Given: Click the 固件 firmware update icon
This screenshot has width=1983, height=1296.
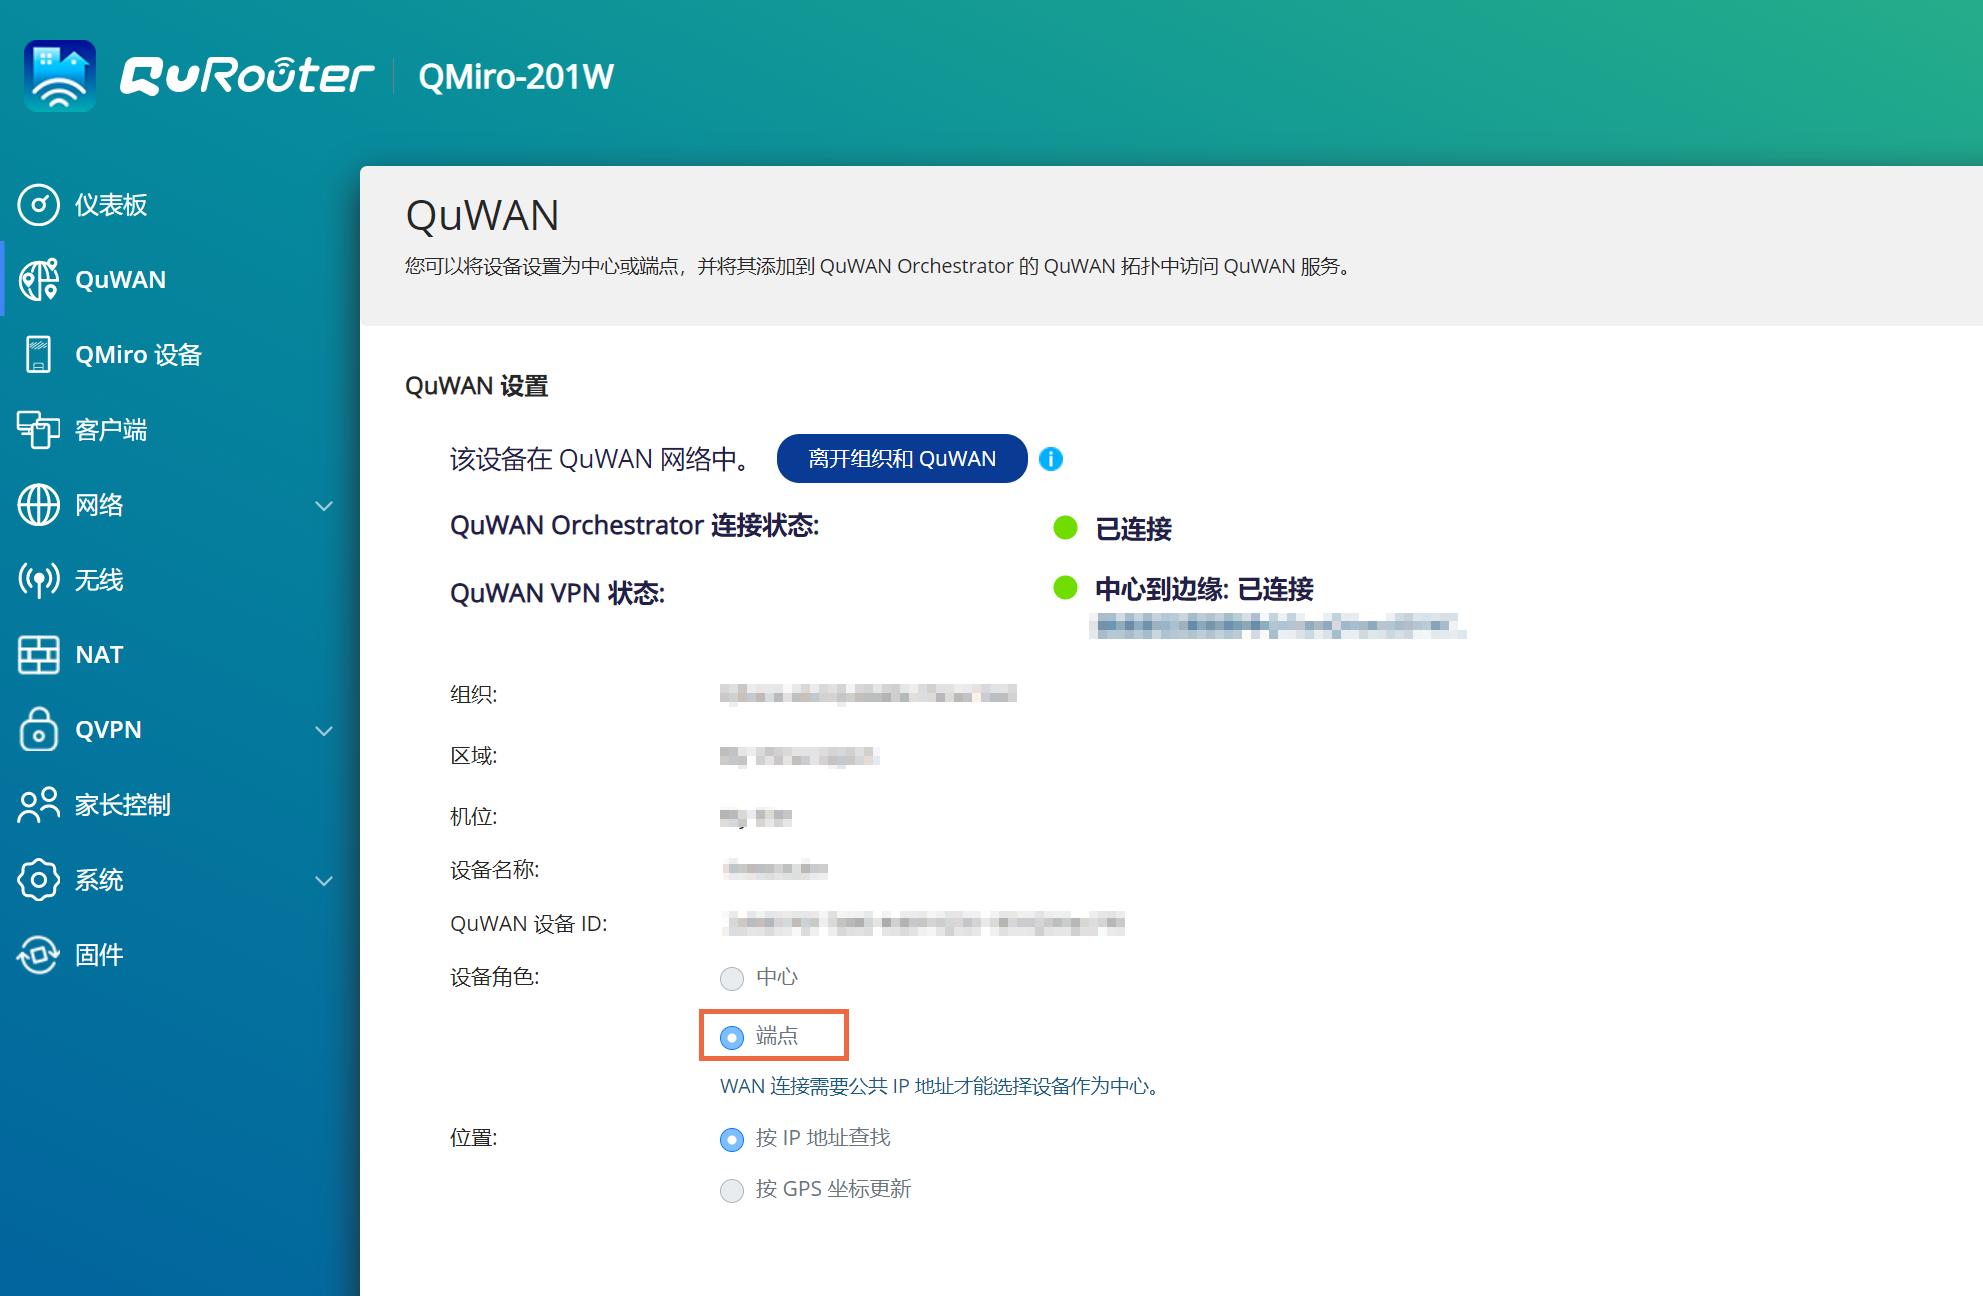Looking at the screenshot, I should coord(37,955).
